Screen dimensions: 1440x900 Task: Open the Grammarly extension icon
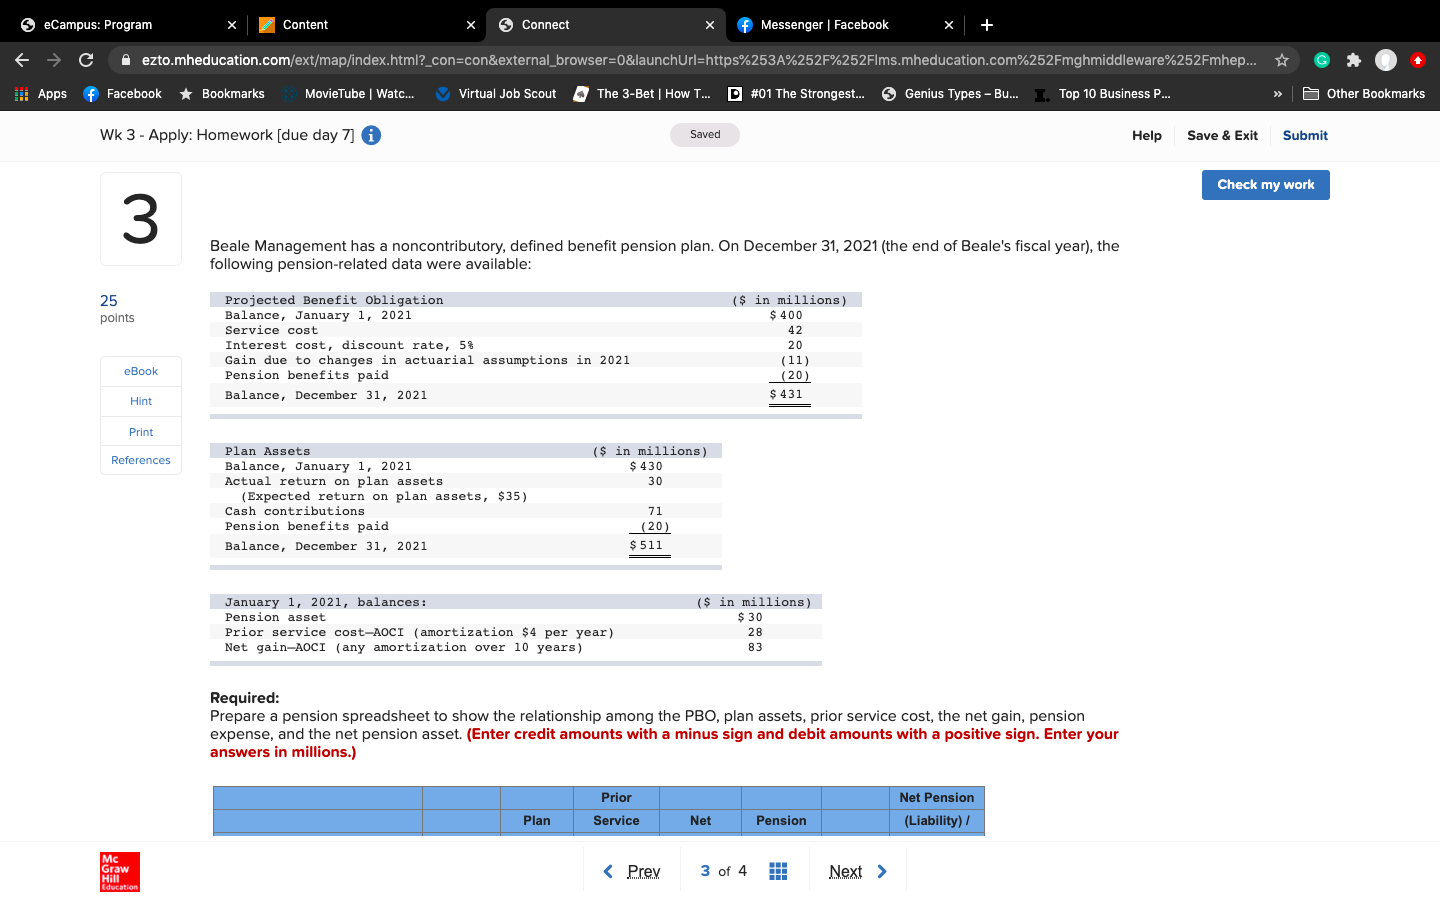click(x=1322, y=60)
